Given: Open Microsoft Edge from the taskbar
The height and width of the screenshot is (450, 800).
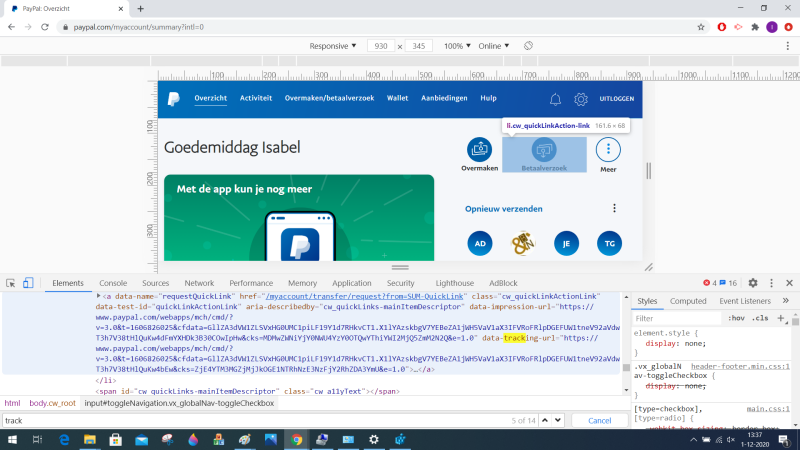Looking at the screenshot, I should (x=64, y=439).
